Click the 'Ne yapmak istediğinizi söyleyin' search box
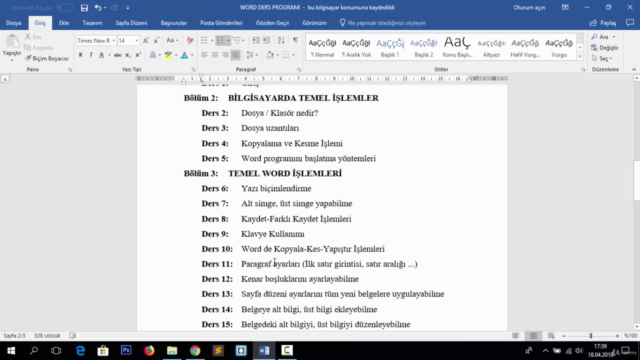This screenshot has height=360, width=640. [382, 23]
